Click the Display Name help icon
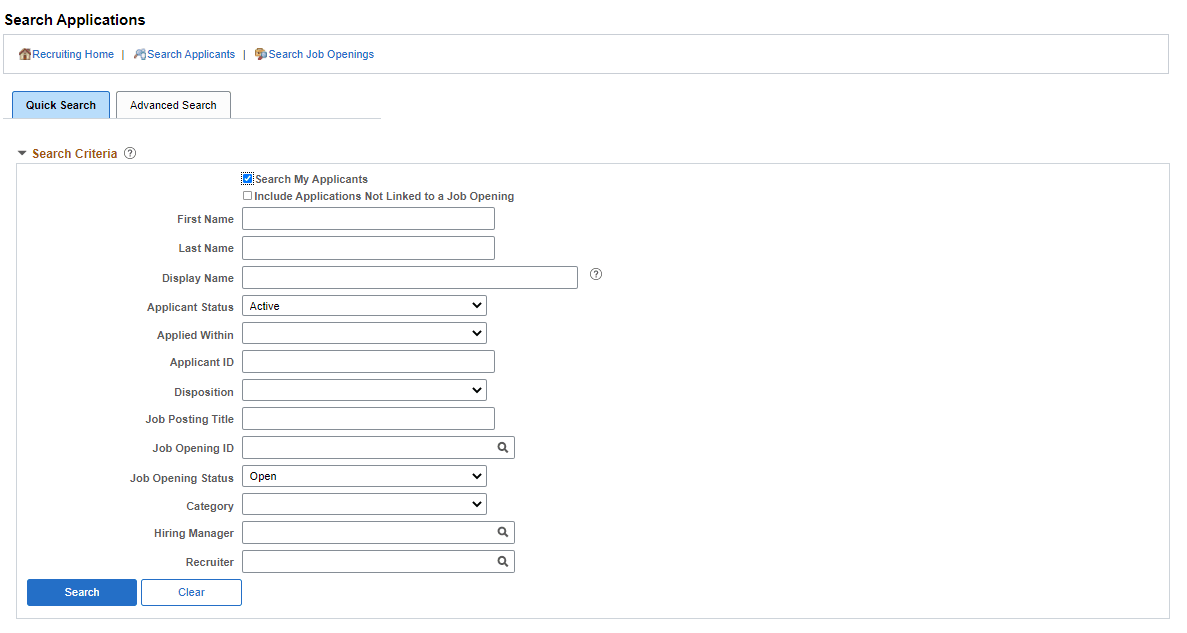The image size is (1187, 633). (596, 274)
